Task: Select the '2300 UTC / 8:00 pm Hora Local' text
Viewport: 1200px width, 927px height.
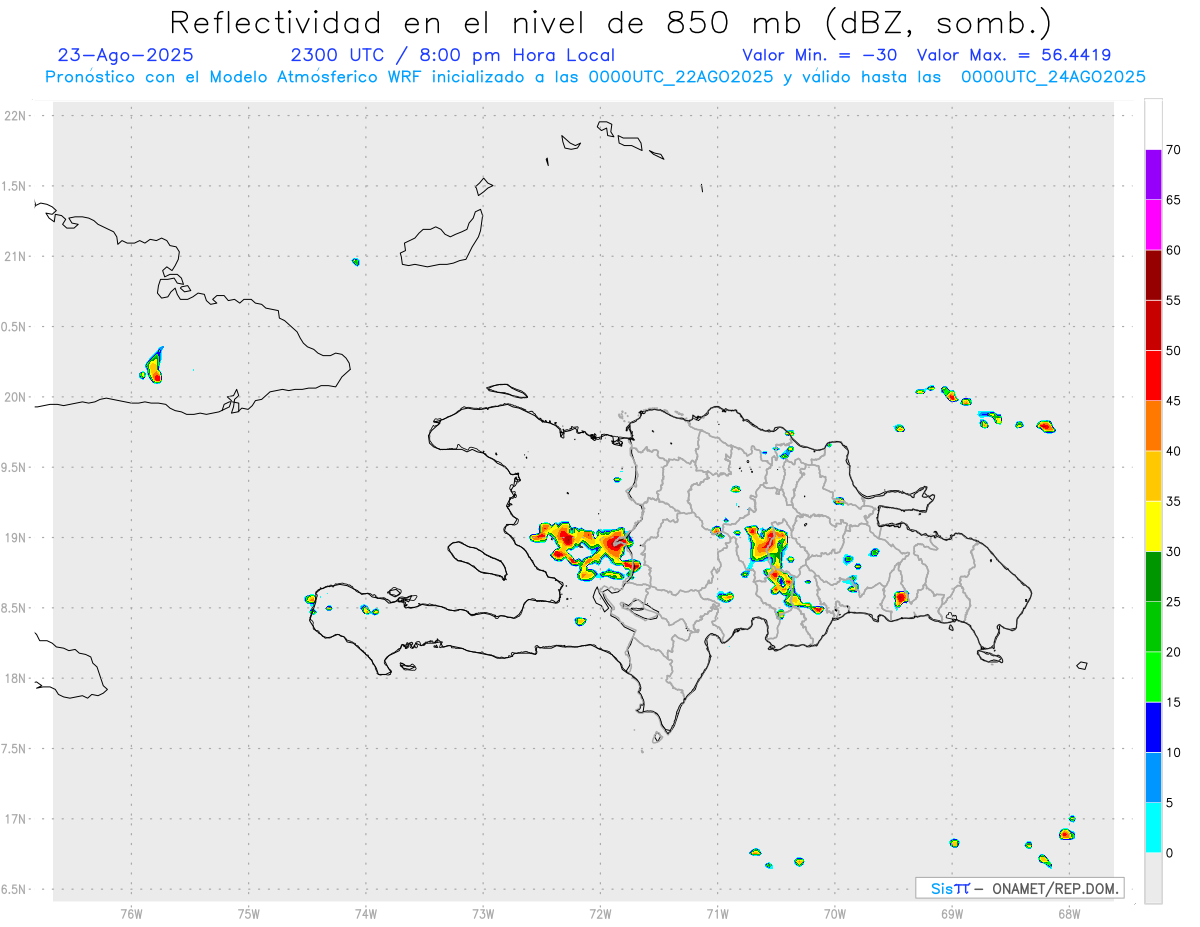Action: (x=453, y=55)
